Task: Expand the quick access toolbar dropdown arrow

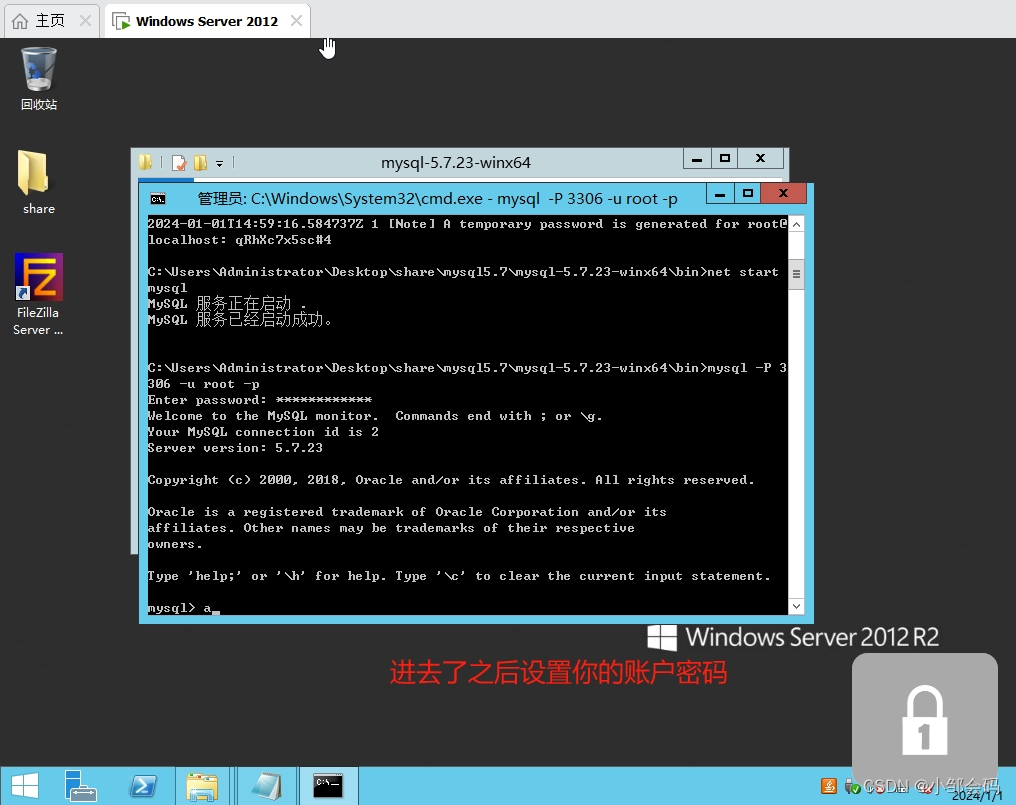Action: click(220, 163)
